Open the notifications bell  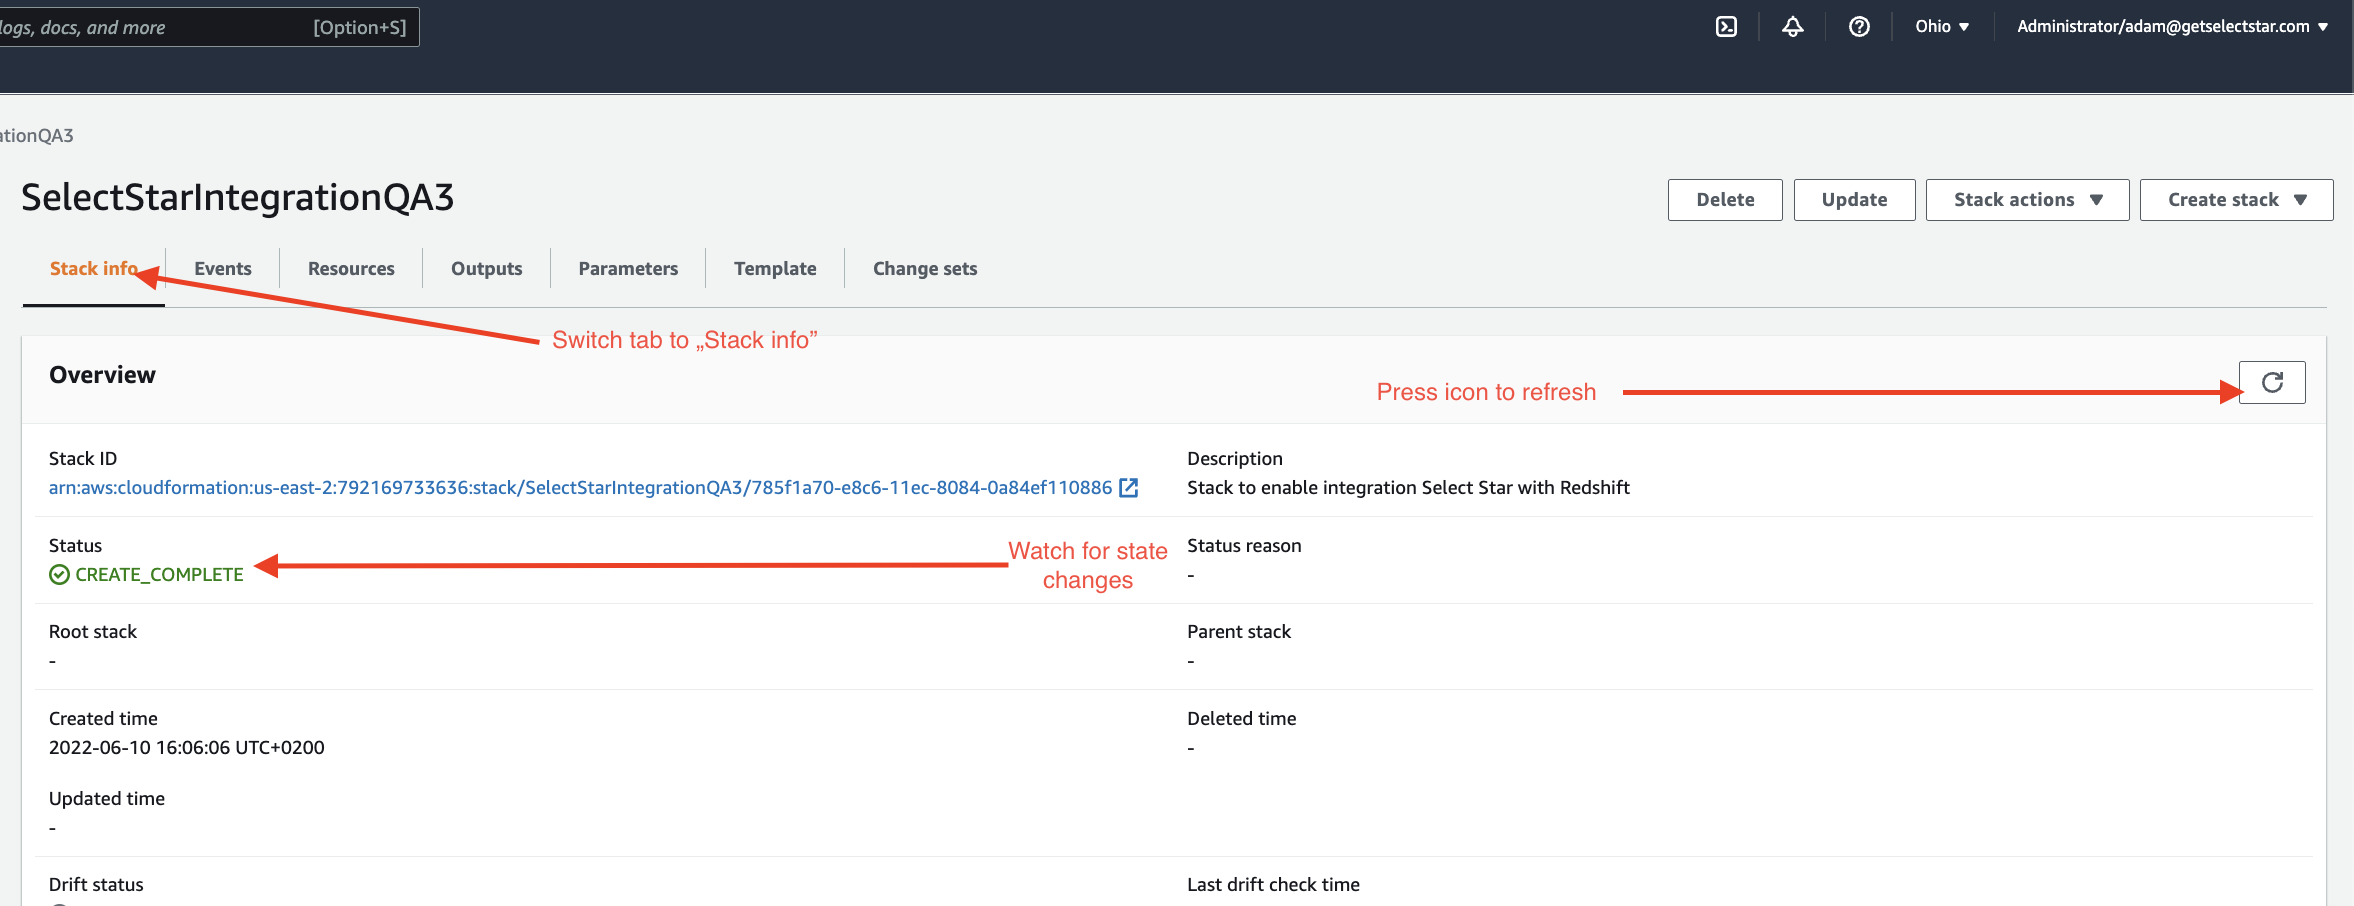[1793, 27]
